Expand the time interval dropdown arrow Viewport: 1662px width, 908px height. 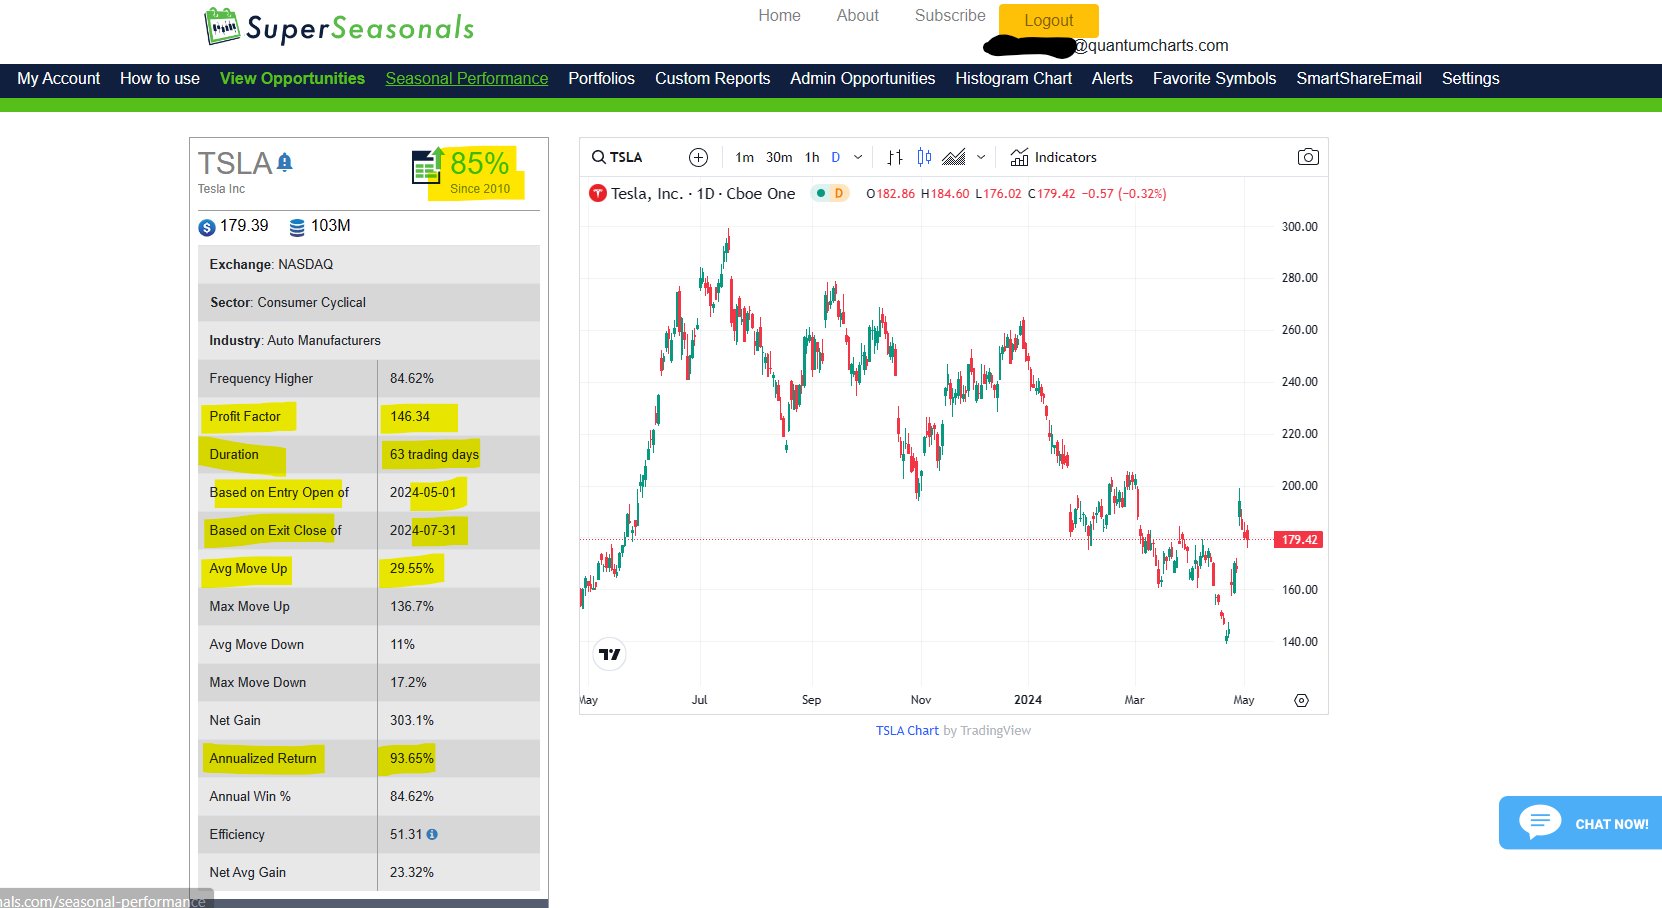coord(858,157)
